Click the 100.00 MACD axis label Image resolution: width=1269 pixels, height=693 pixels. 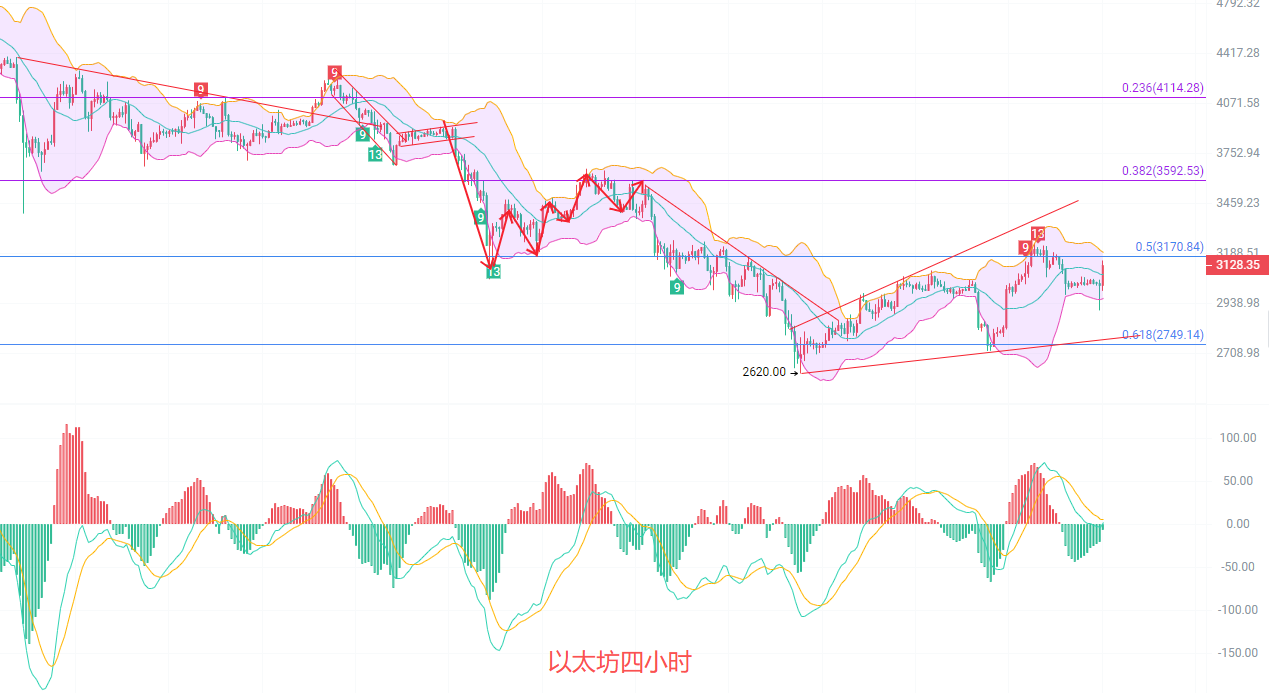point(1236,438)
